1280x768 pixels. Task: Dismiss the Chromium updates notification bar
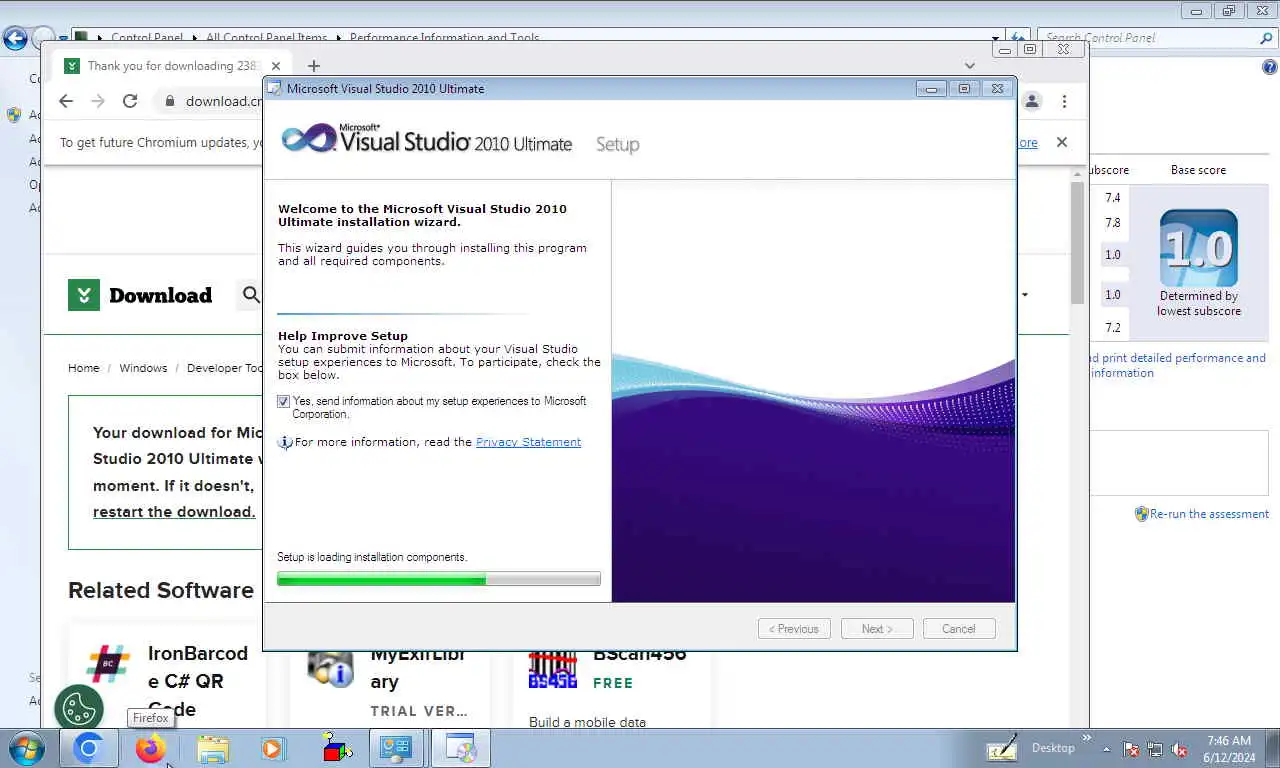coord(1062,142)
